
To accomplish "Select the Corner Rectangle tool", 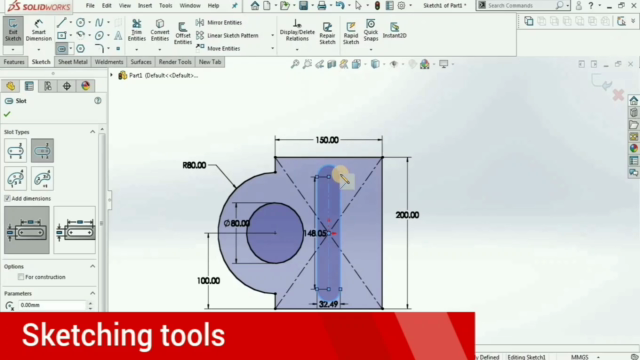I will [x=61, y=36].
